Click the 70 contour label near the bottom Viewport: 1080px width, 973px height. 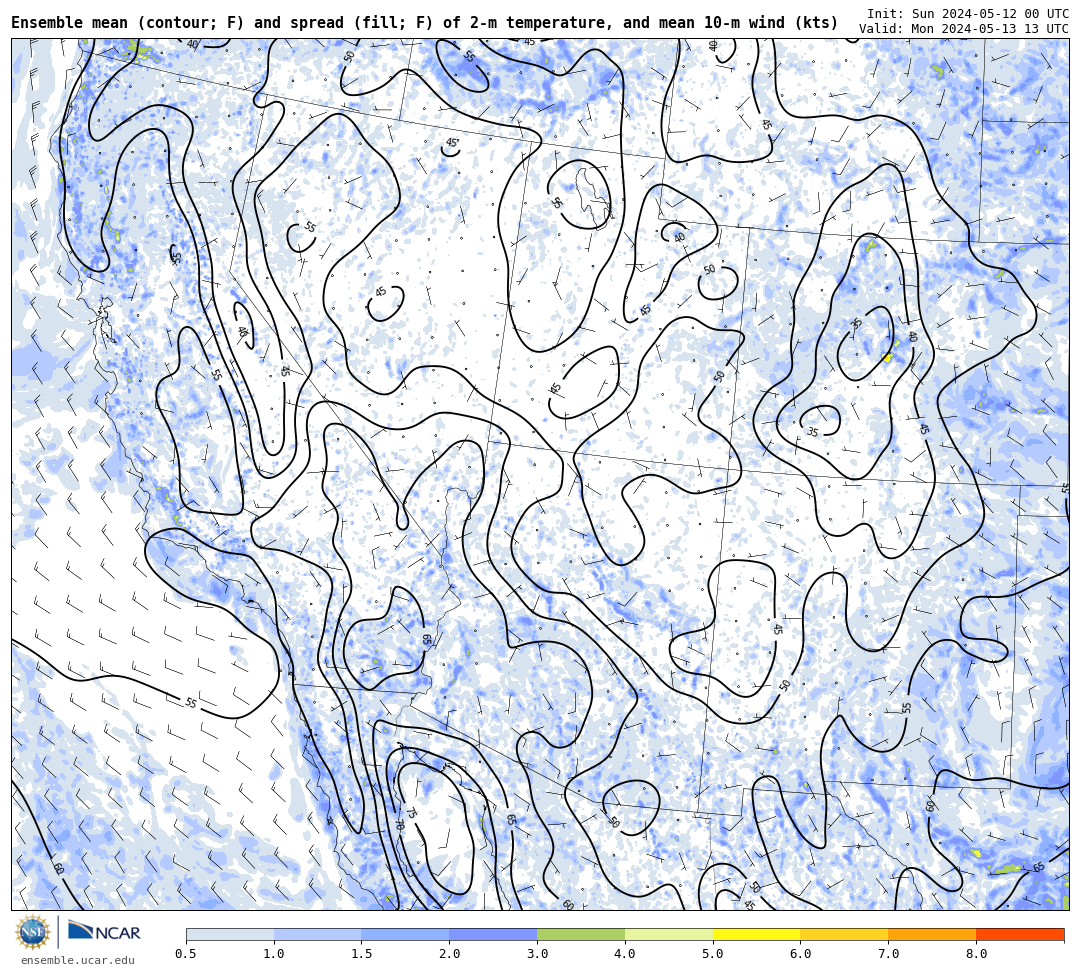[x=399, y=824]
